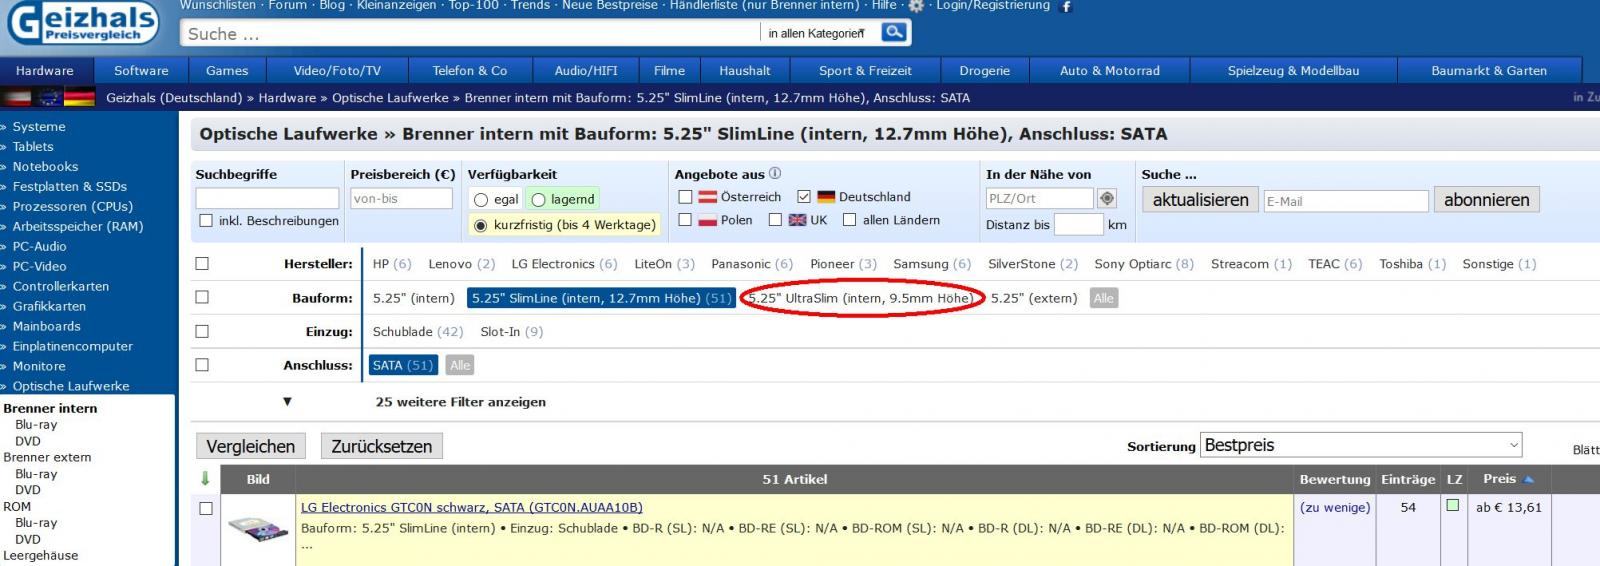The width and height of the screenshot is (1600, 566).
Task: Click the Preisbereich von-bis field
Action: point(401,198)
